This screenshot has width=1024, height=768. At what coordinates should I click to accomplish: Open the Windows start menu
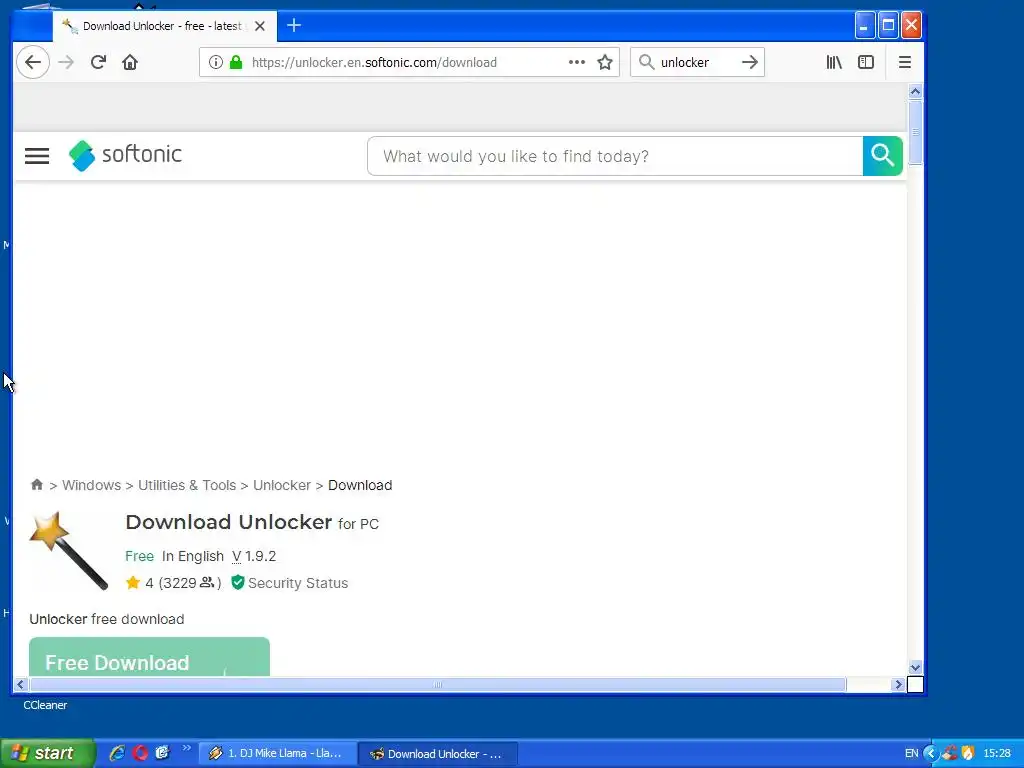click(x=47, y=753)
